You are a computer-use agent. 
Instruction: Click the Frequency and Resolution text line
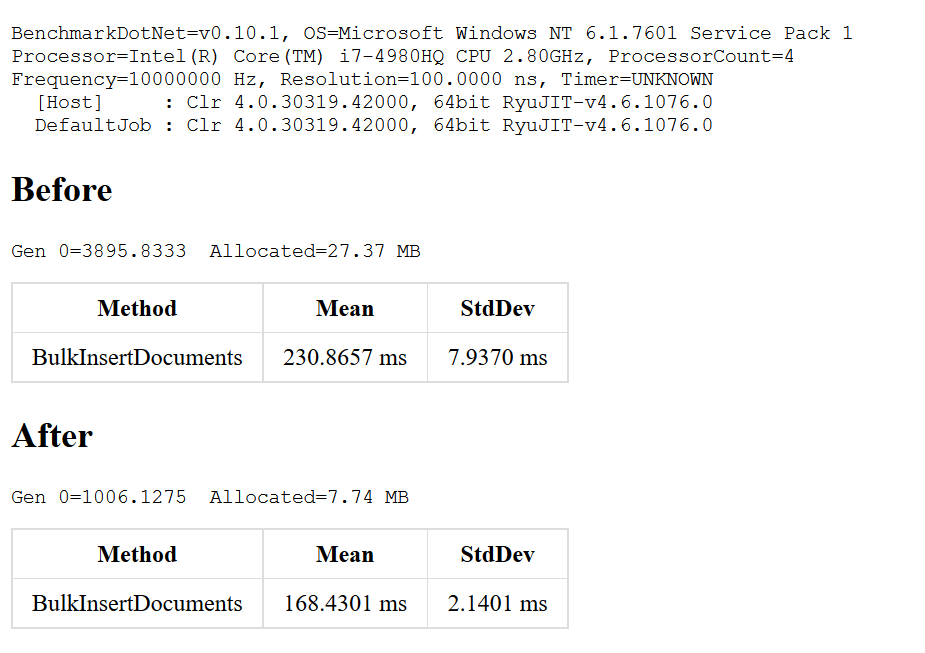pyautogui.click(x=362, y=79)
